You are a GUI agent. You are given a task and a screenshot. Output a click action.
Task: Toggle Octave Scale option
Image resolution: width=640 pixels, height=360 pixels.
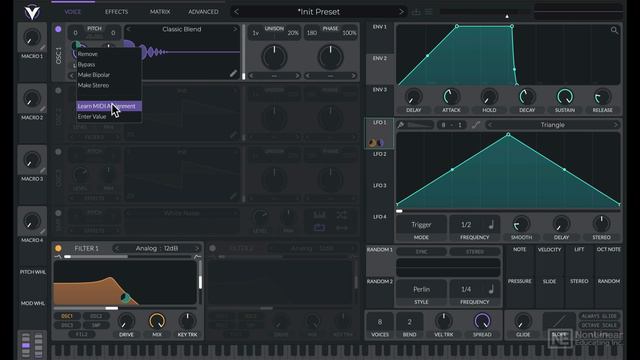coord(599,325)
